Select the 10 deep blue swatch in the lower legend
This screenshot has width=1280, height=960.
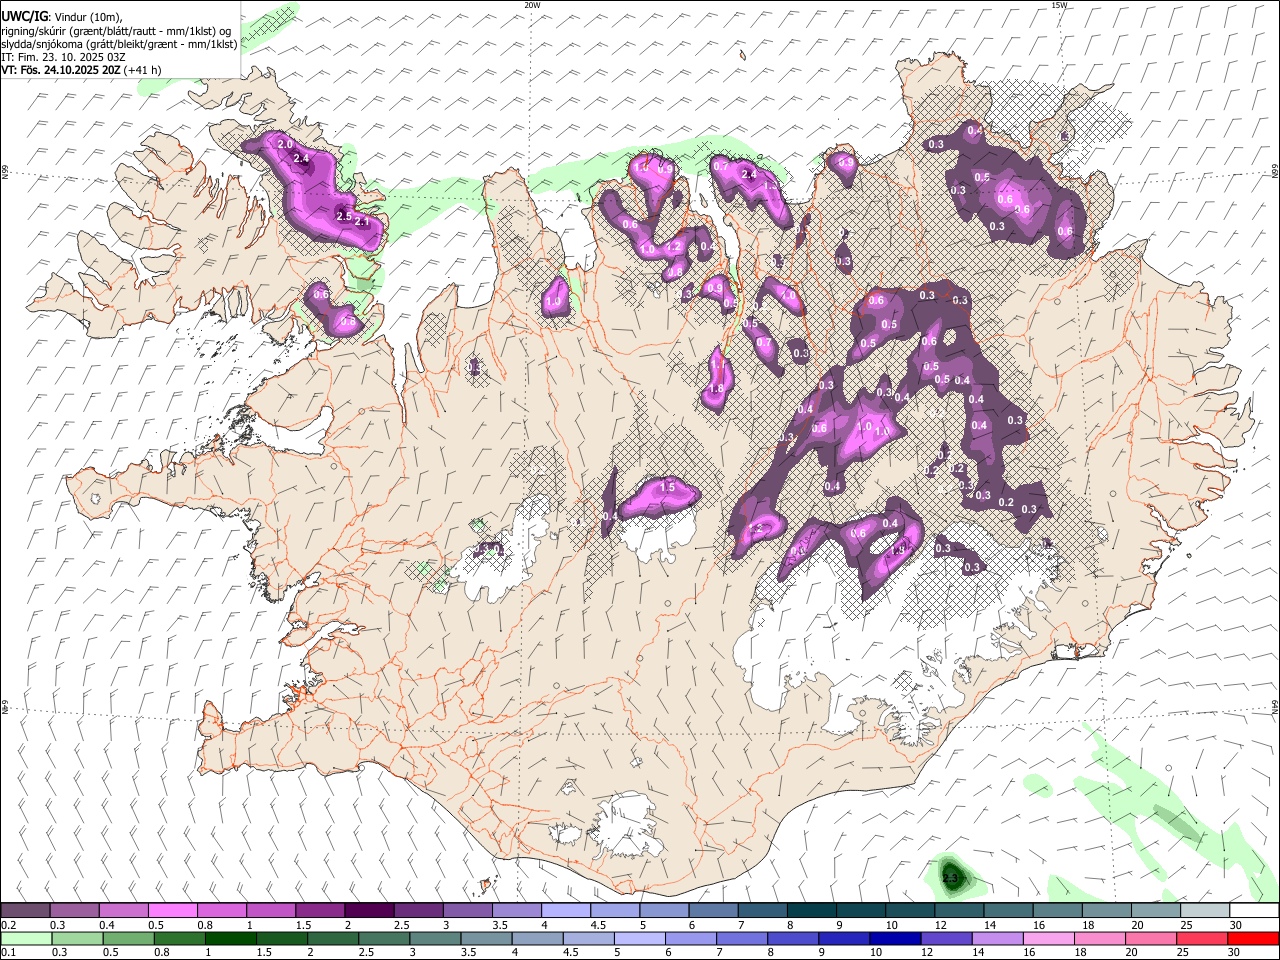tap(895, 938)
